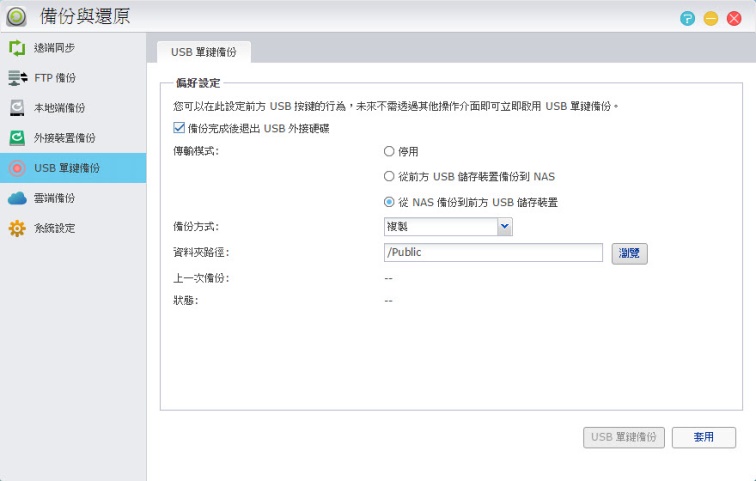Choose 從前方 USB 儲存裝置備份到 NAS
Viewport: 756px width, 481px height.
pyautogui.click(x=389, y=177)
